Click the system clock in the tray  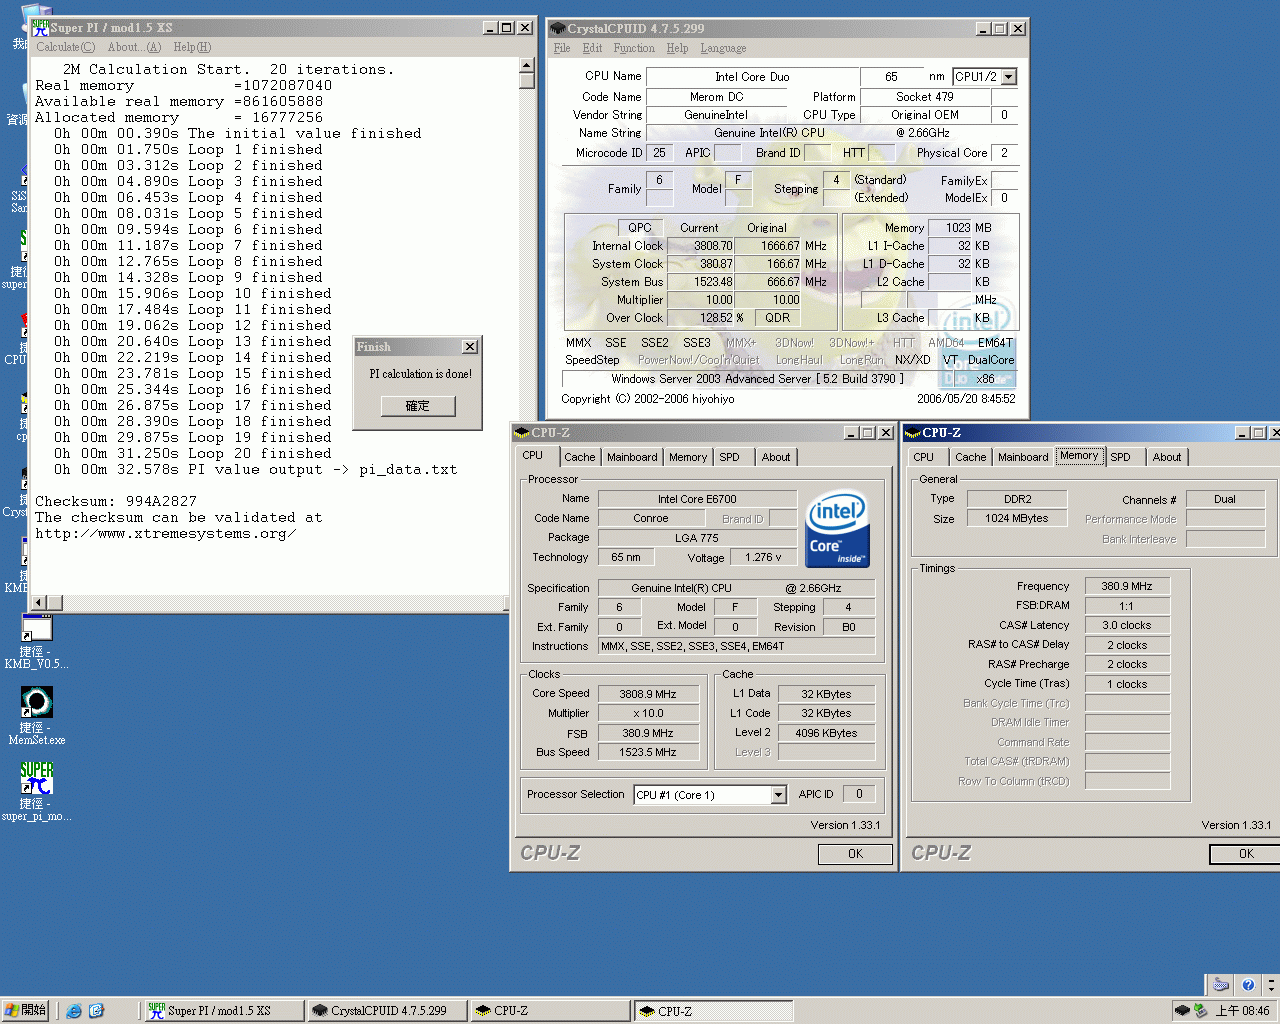tap(1243, 1011)
